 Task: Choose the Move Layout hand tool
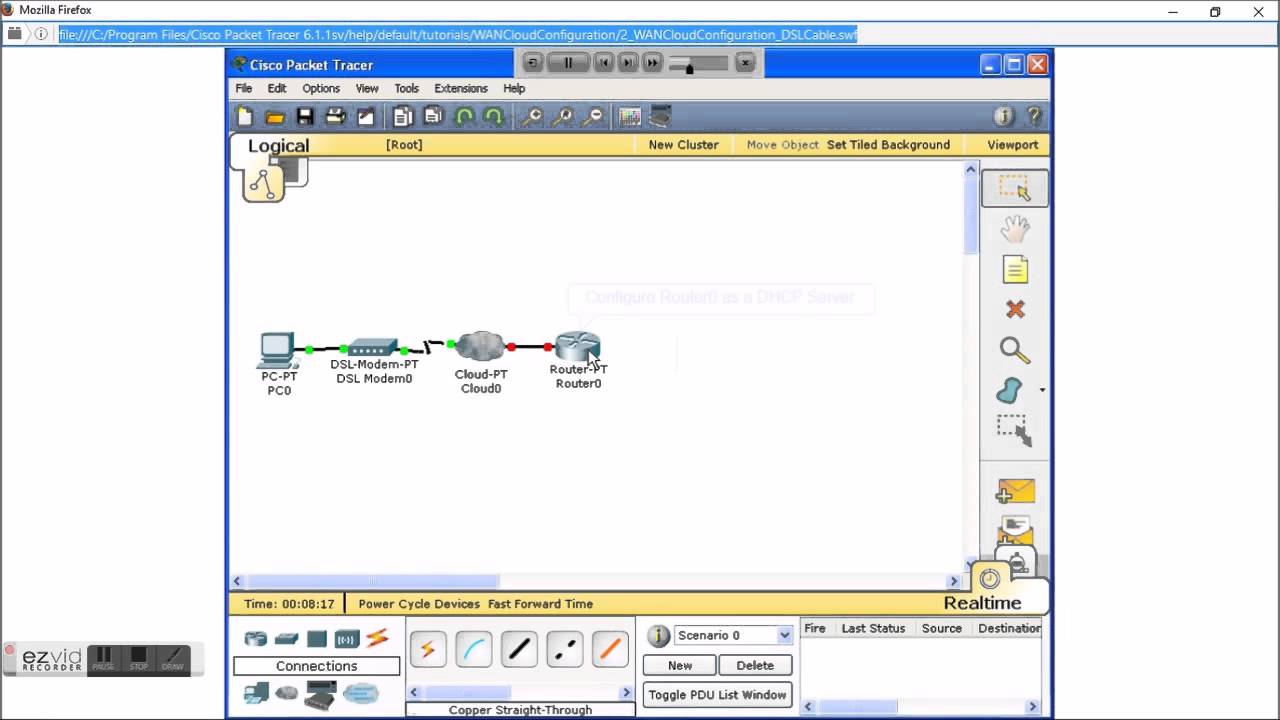click(x=1015, y=229)
